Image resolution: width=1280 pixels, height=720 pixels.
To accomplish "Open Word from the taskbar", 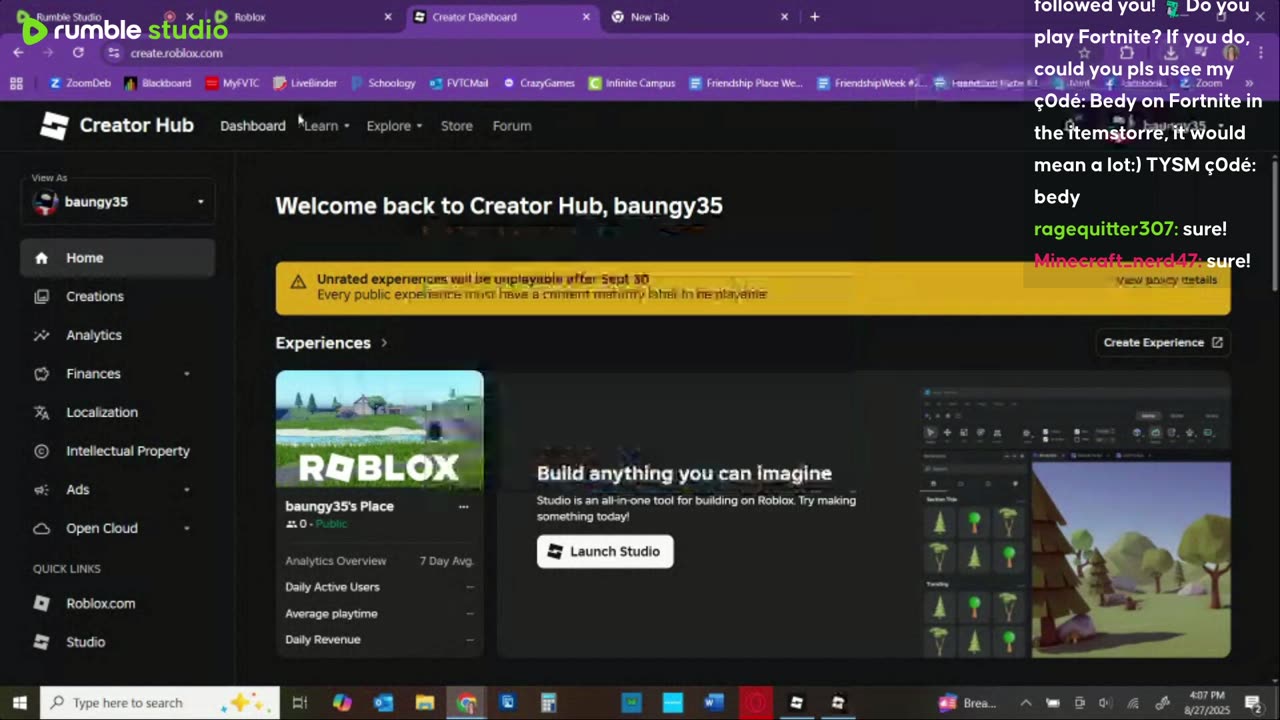I will coord(713,703).
